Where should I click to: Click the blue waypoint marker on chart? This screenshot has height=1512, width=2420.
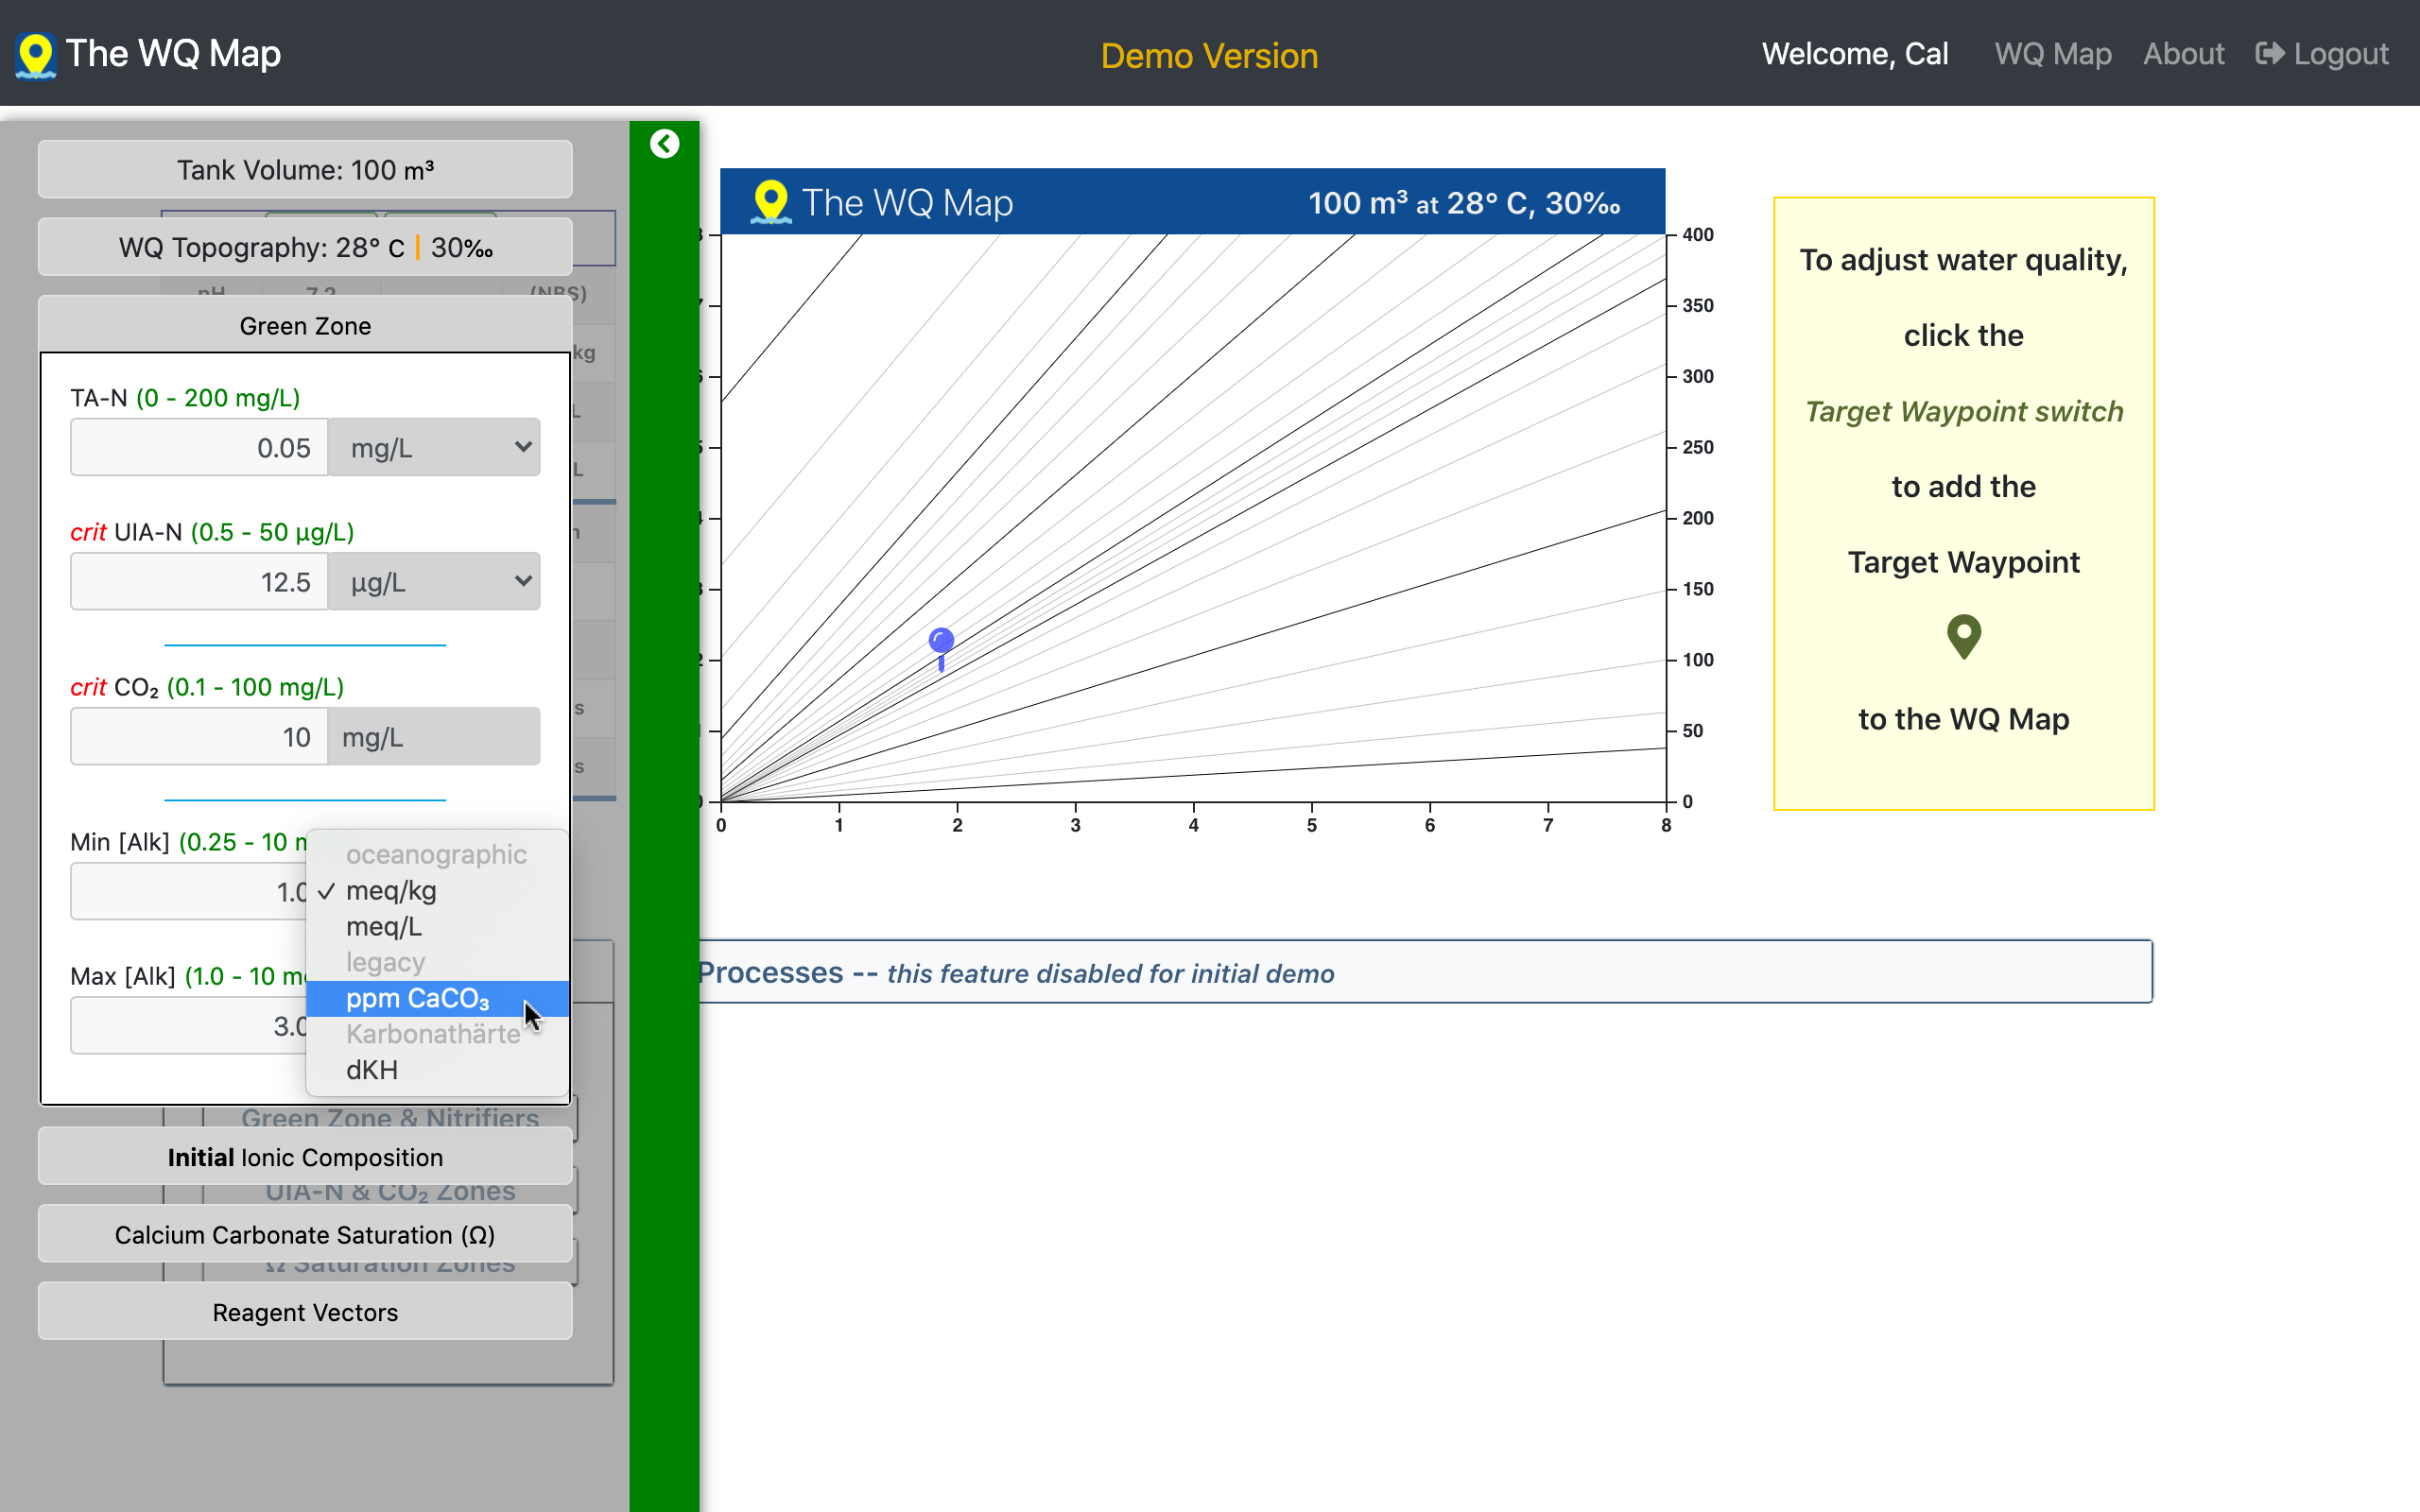(x=941, y=641)
